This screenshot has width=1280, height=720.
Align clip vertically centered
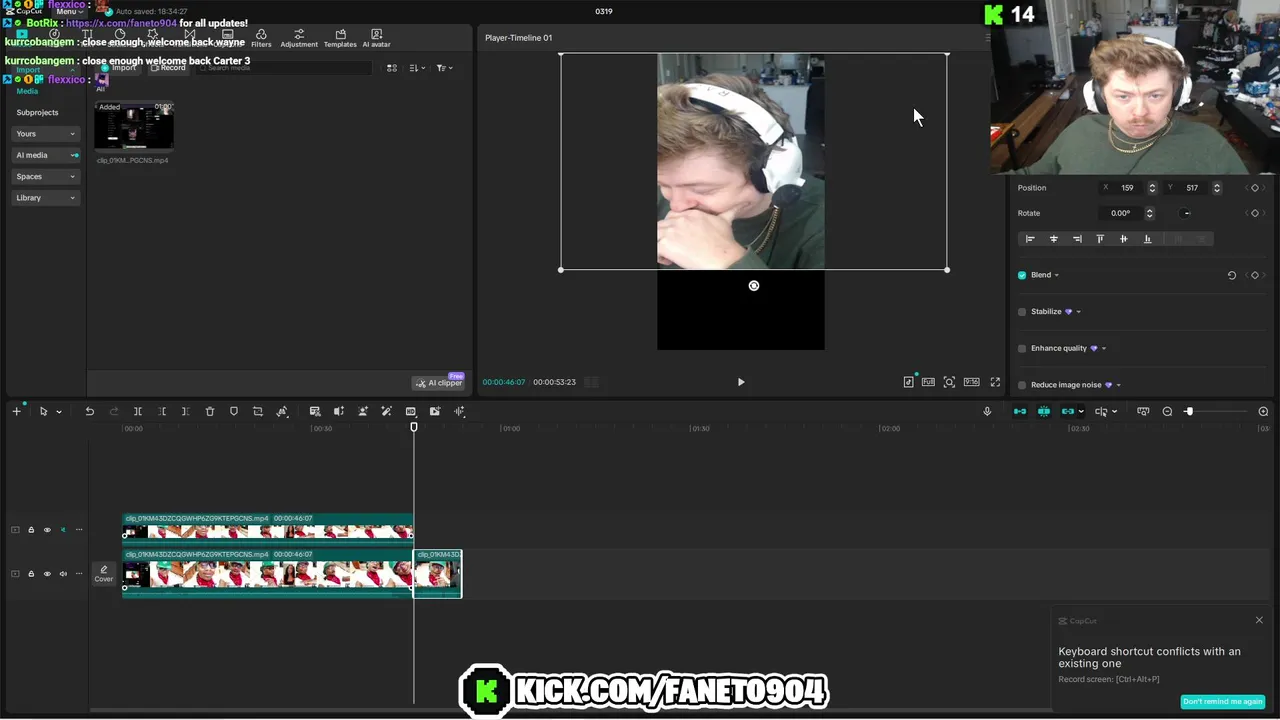[x=1123, y=239]
